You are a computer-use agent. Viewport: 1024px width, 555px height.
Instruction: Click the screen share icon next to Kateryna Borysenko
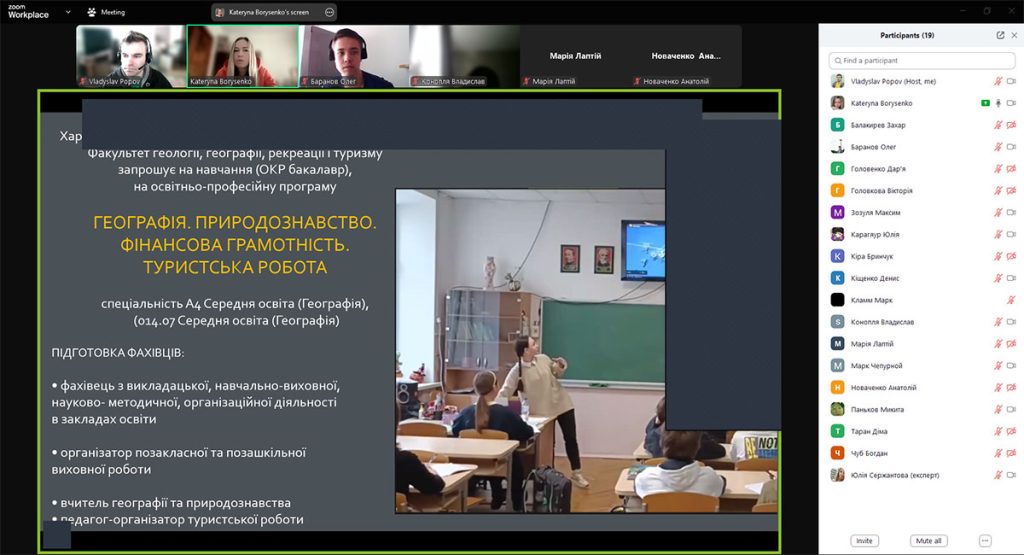(985, 103)
